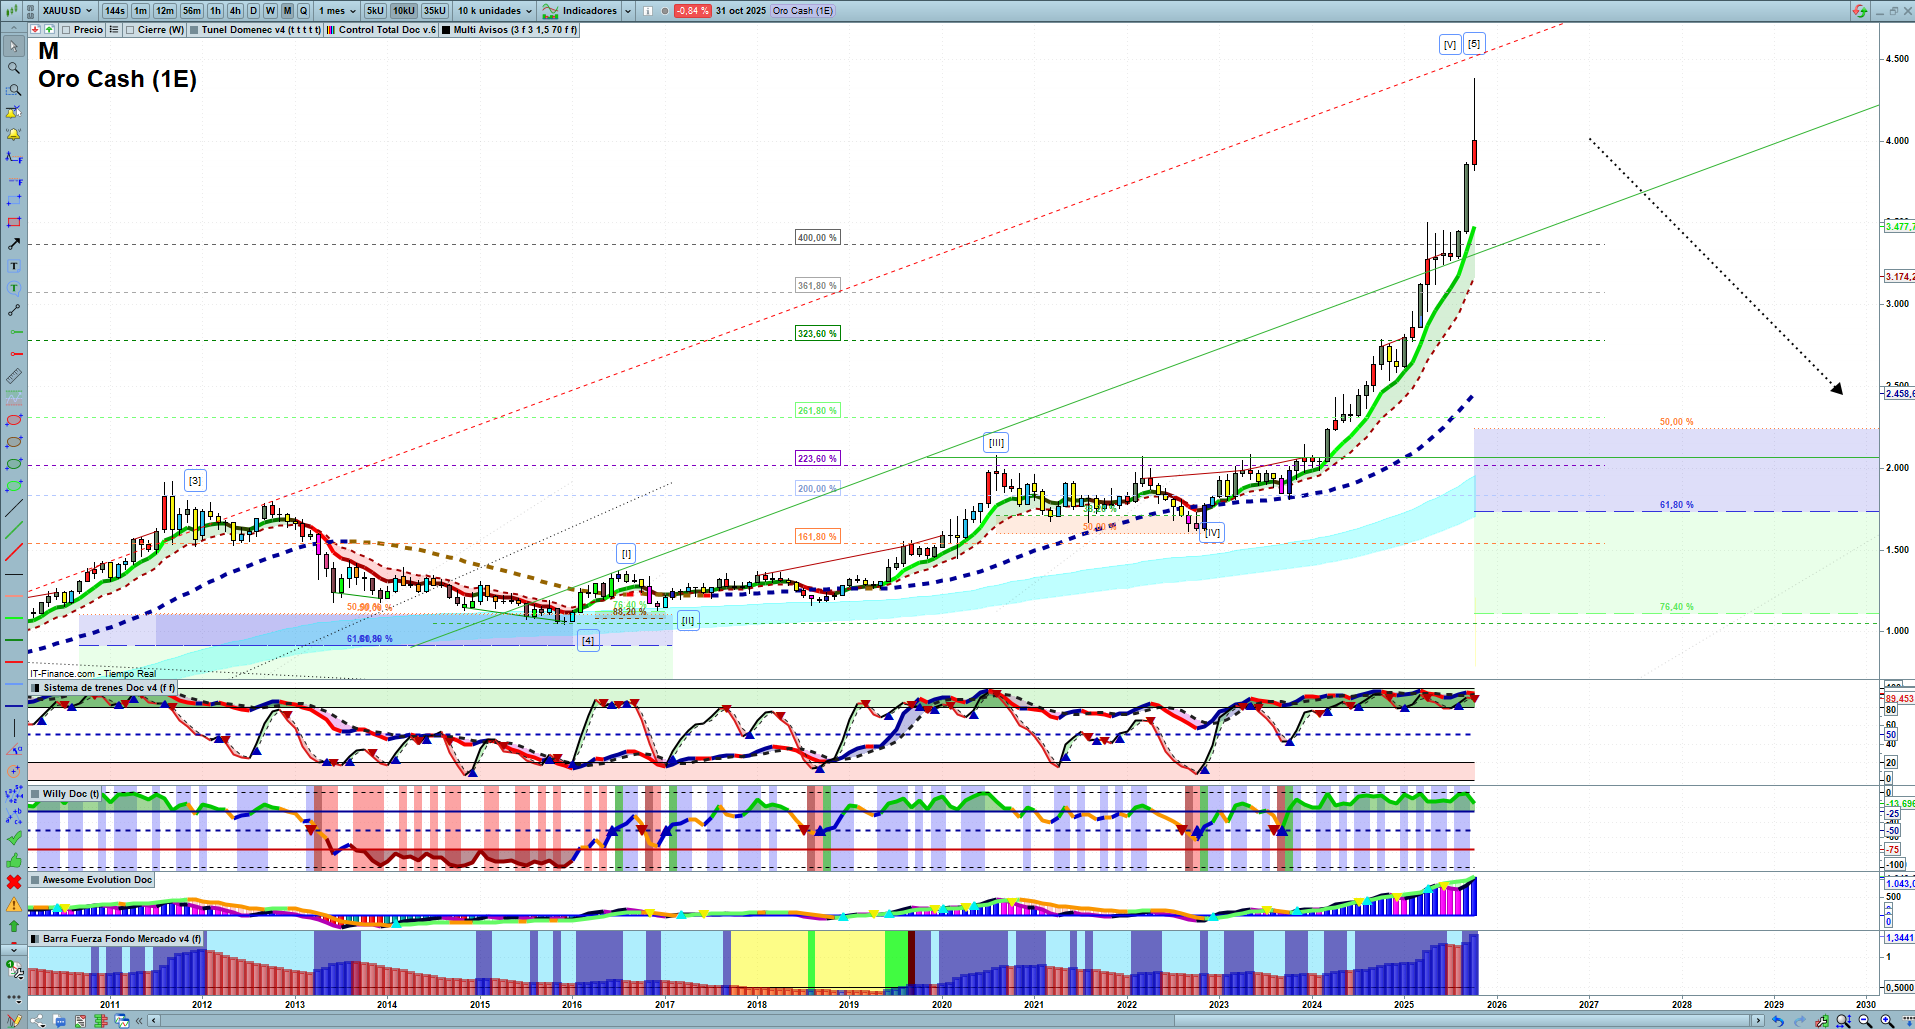Click the zoom in magnifier in bottom bar
Screen dimensions: 1915x1029
coord(1887,1021)
